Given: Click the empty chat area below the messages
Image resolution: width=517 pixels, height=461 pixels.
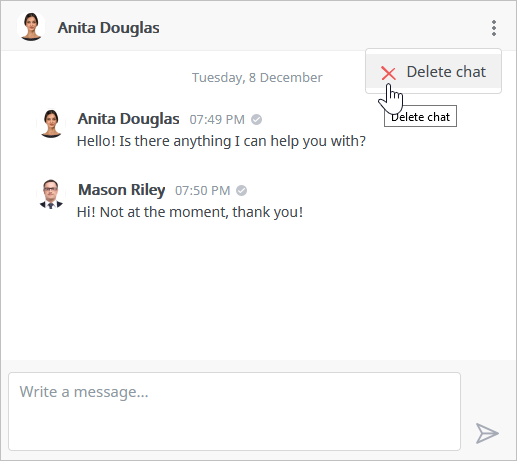Looking at the screenshot, I should [x=258, y=290].
